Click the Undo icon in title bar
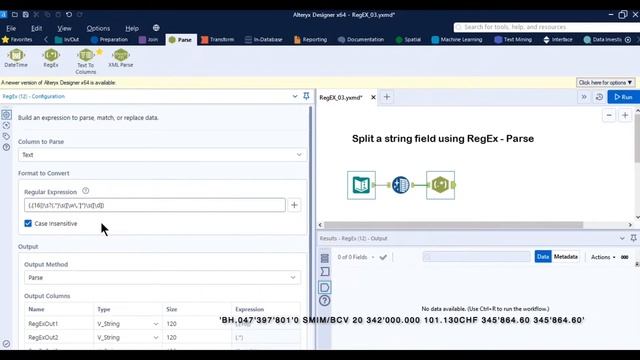Screen dimensions: 640x360 tap(69, 14)
